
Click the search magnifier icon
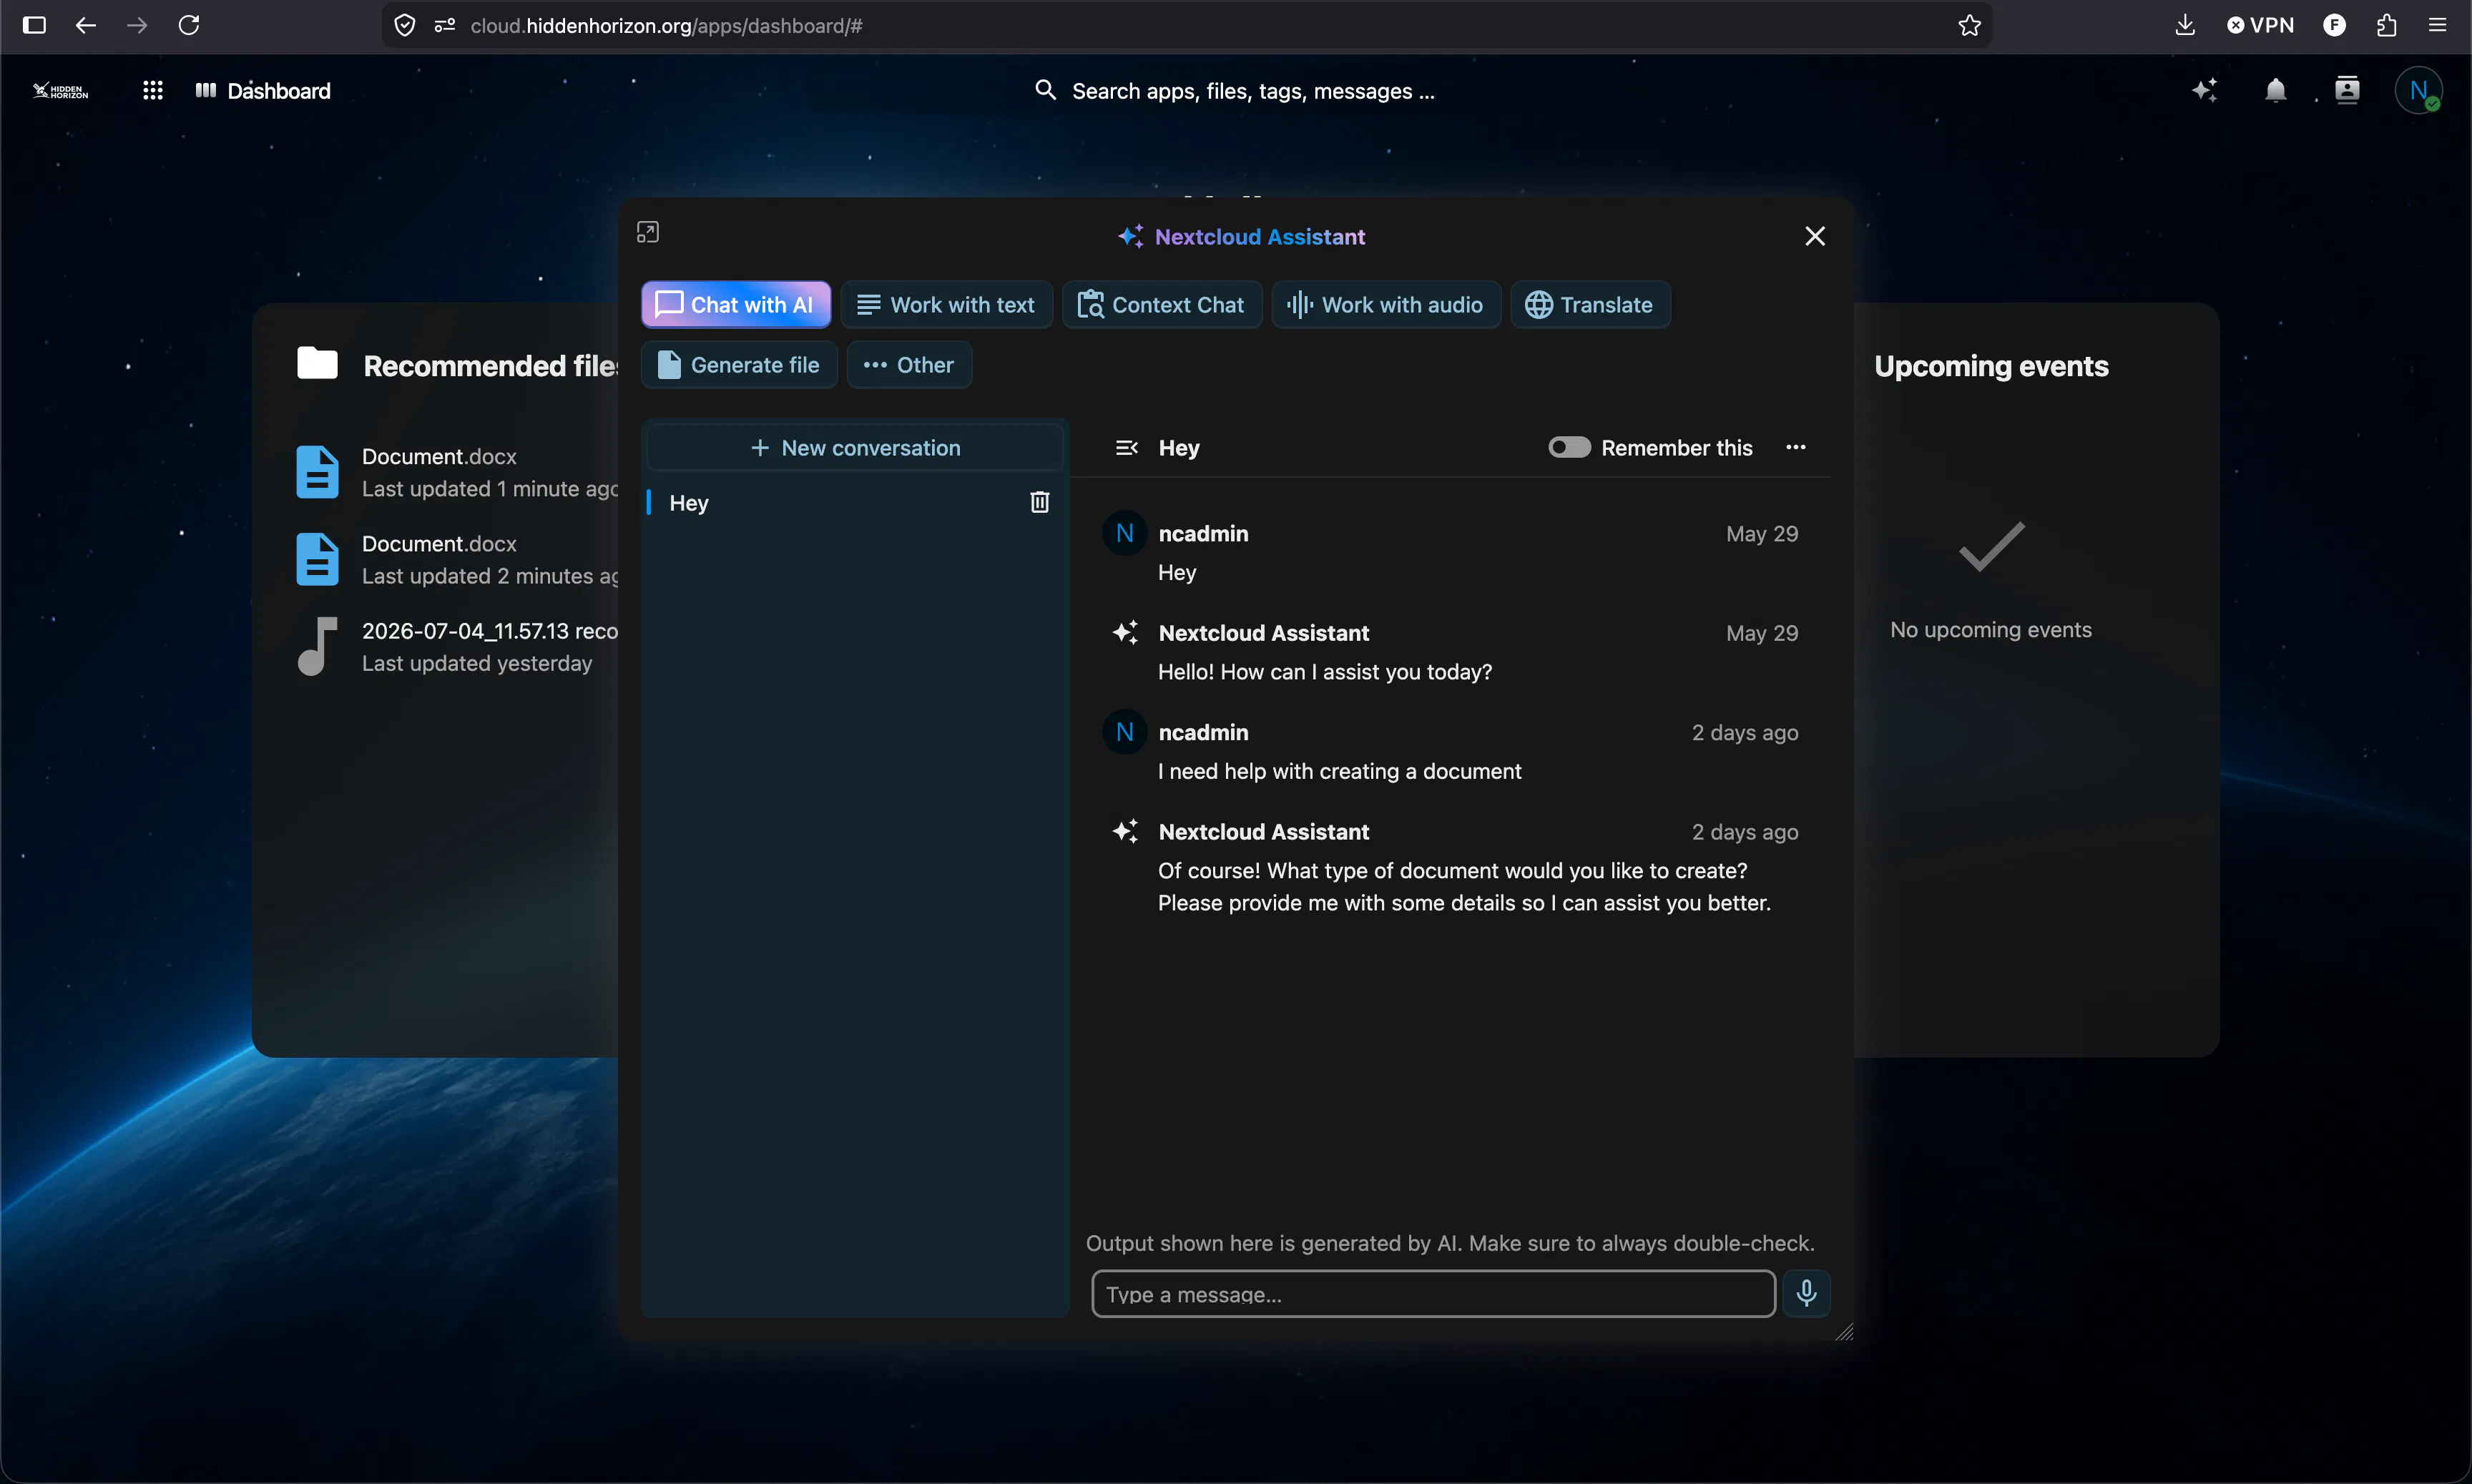(x=1045, y=91)
